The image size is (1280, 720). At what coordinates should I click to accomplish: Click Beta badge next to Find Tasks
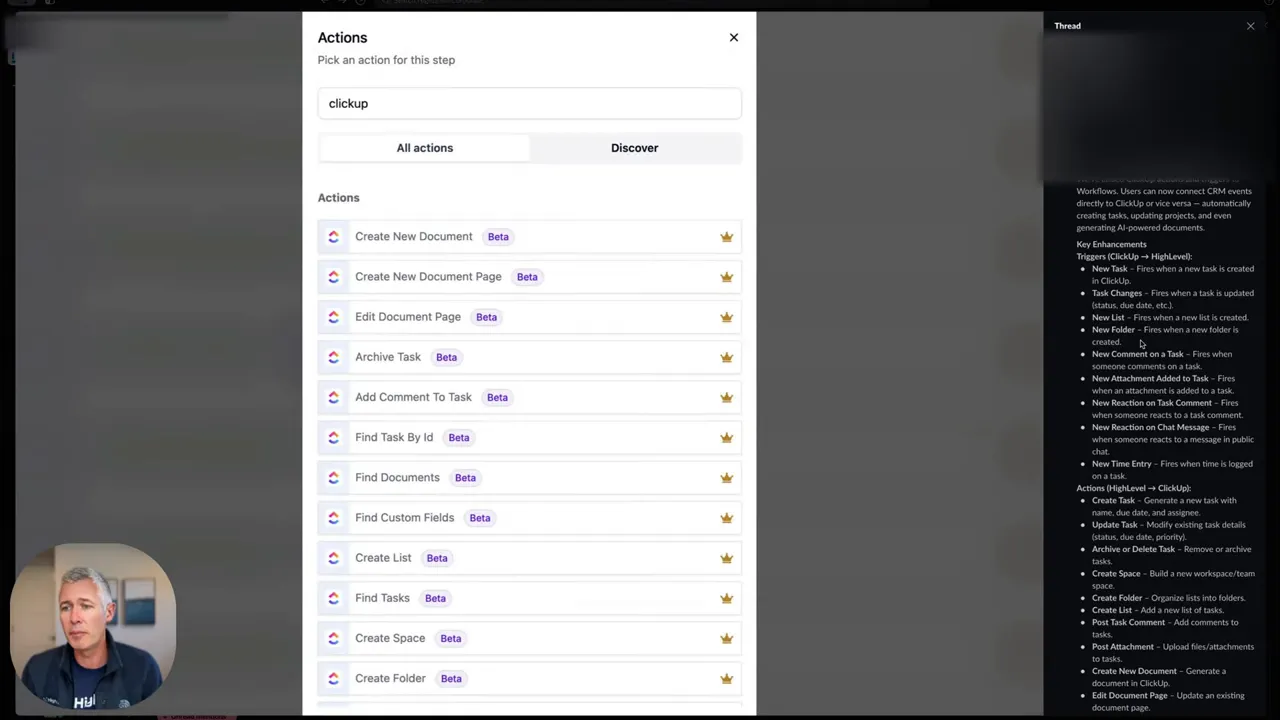[435, 598]
